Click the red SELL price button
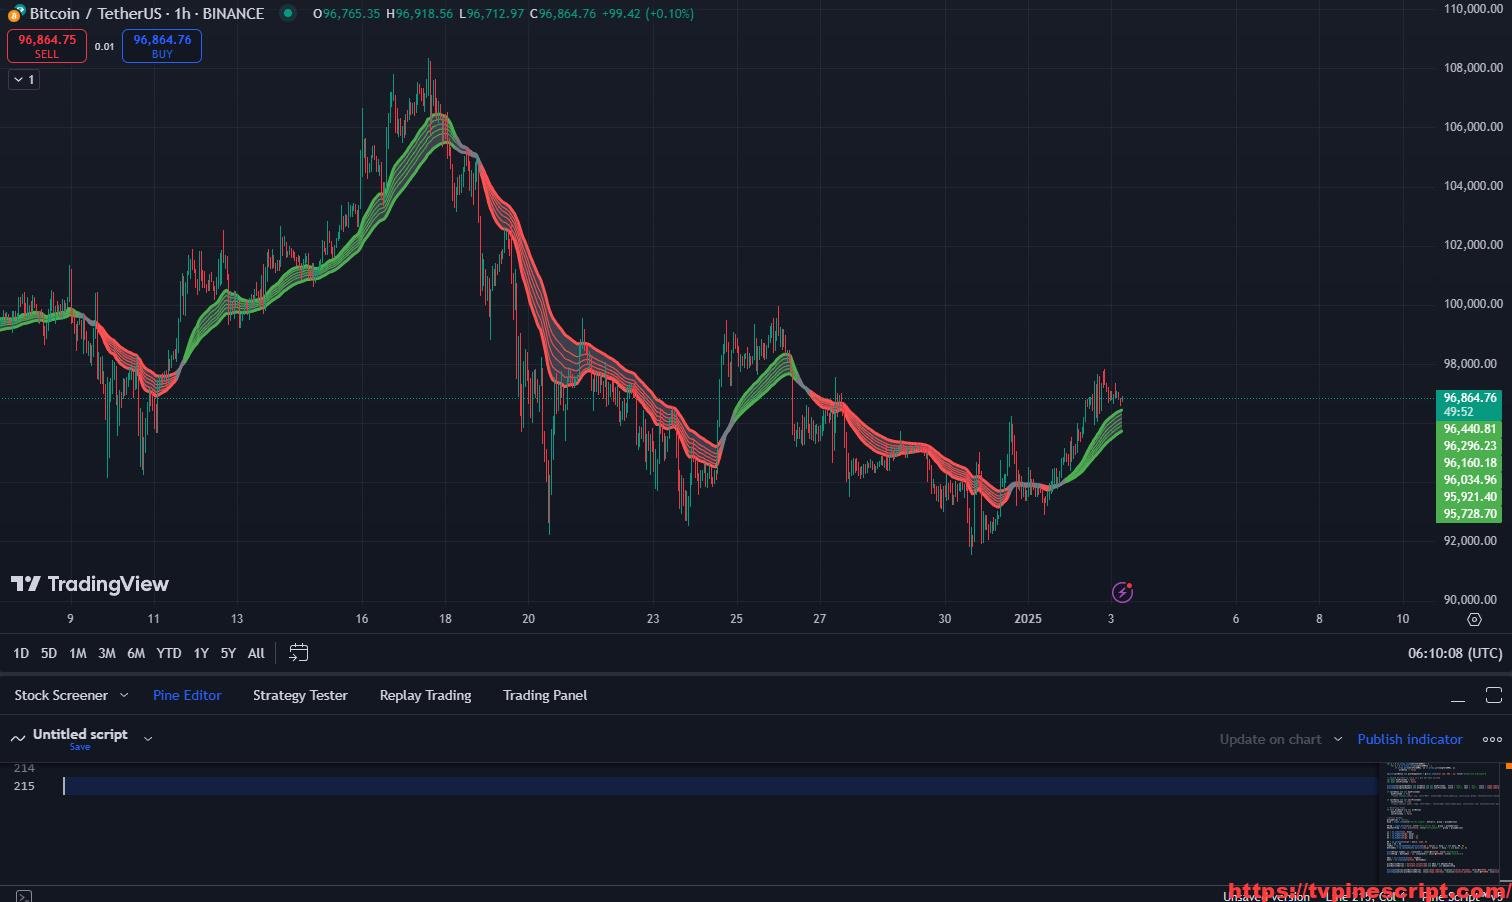Viewport: 1512px width, 902px height. pos(47,46)
